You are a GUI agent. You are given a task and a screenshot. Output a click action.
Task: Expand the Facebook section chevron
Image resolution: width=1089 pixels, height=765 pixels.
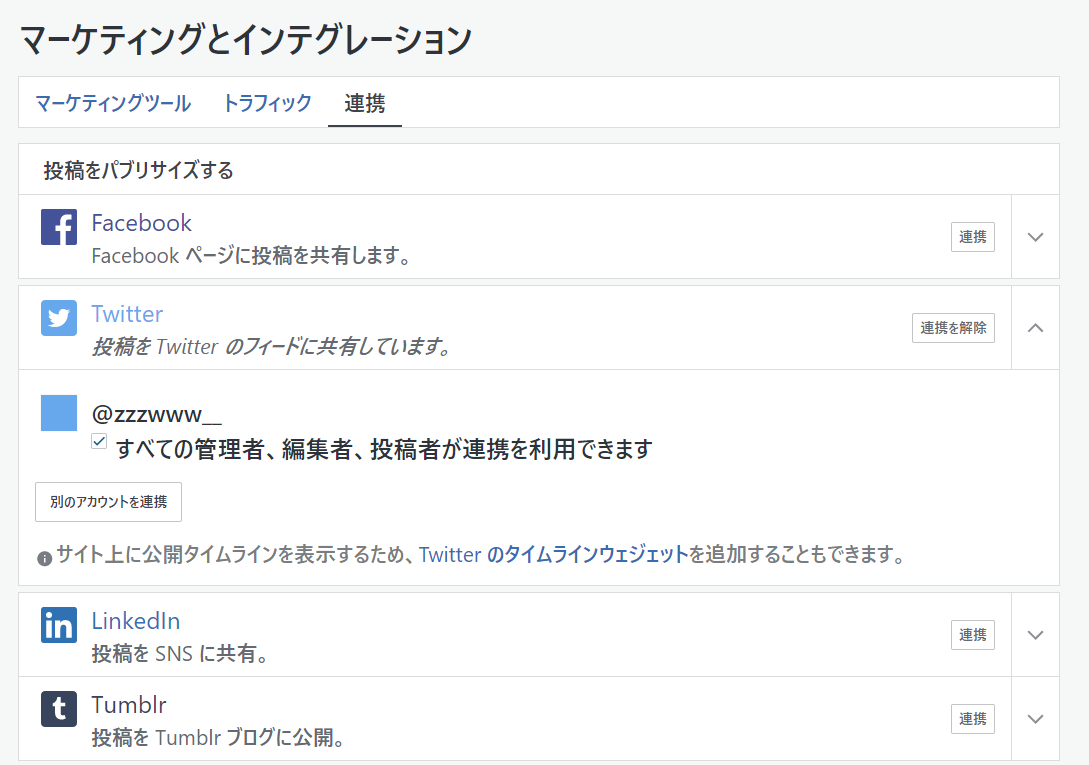coord(1036,237)
